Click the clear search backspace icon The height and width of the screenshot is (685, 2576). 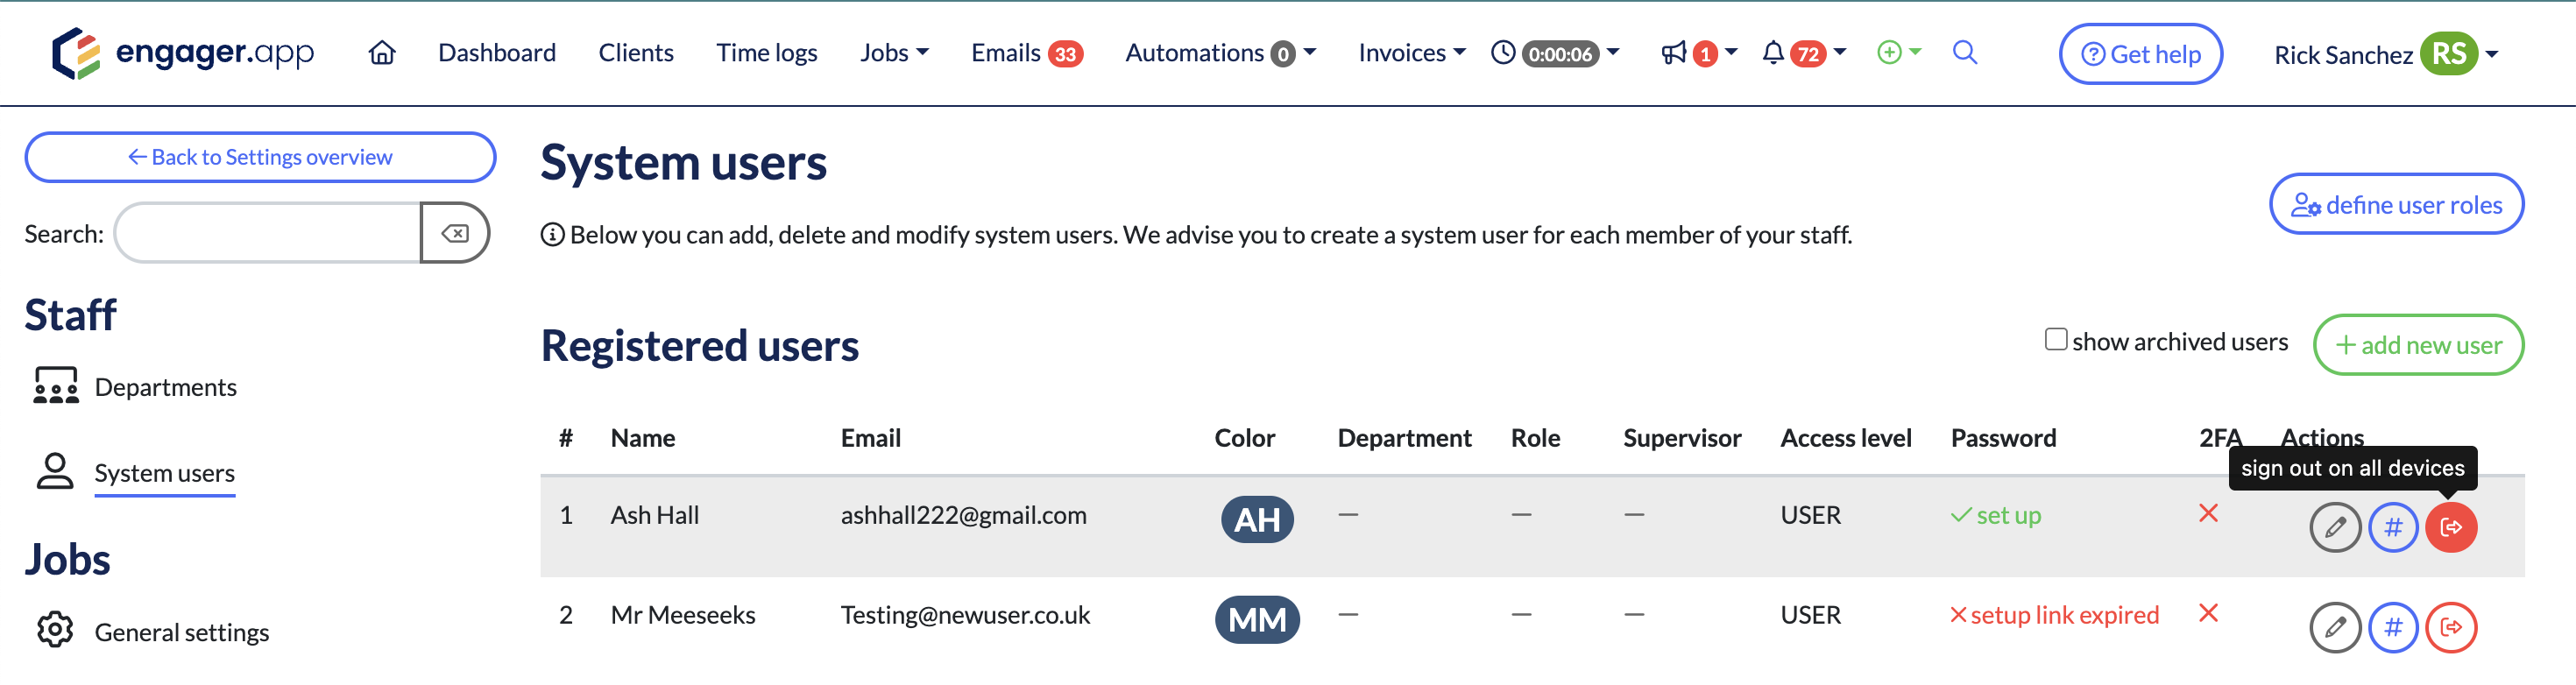pyautogui.click(x=455, y=233)
